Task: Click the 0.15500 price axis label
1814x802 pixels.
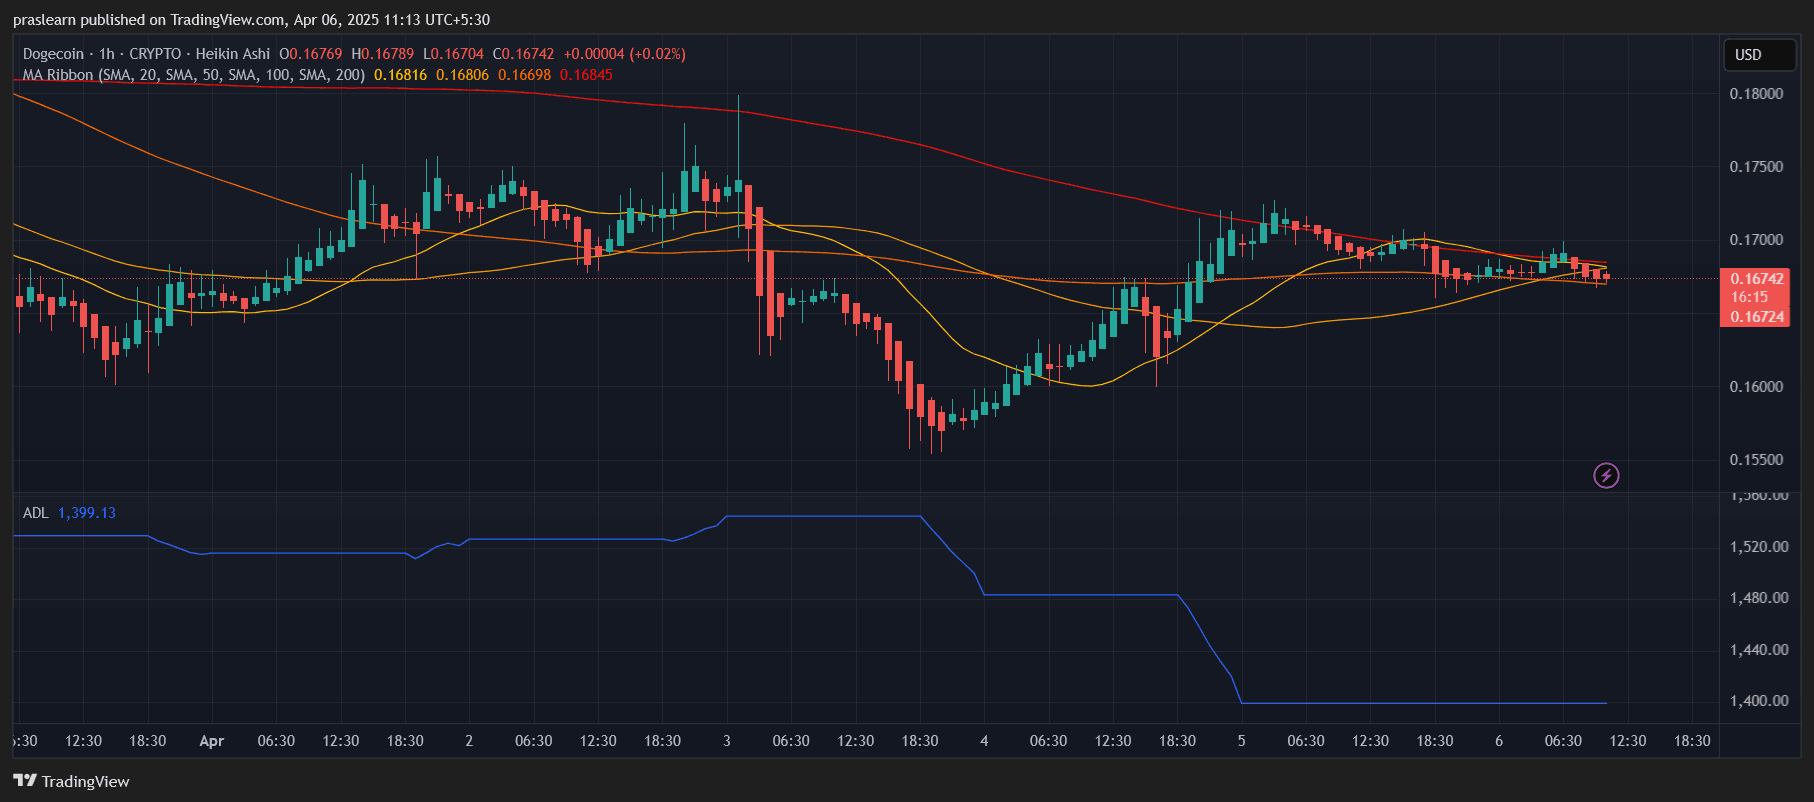Action: (x=1756, y=460)
